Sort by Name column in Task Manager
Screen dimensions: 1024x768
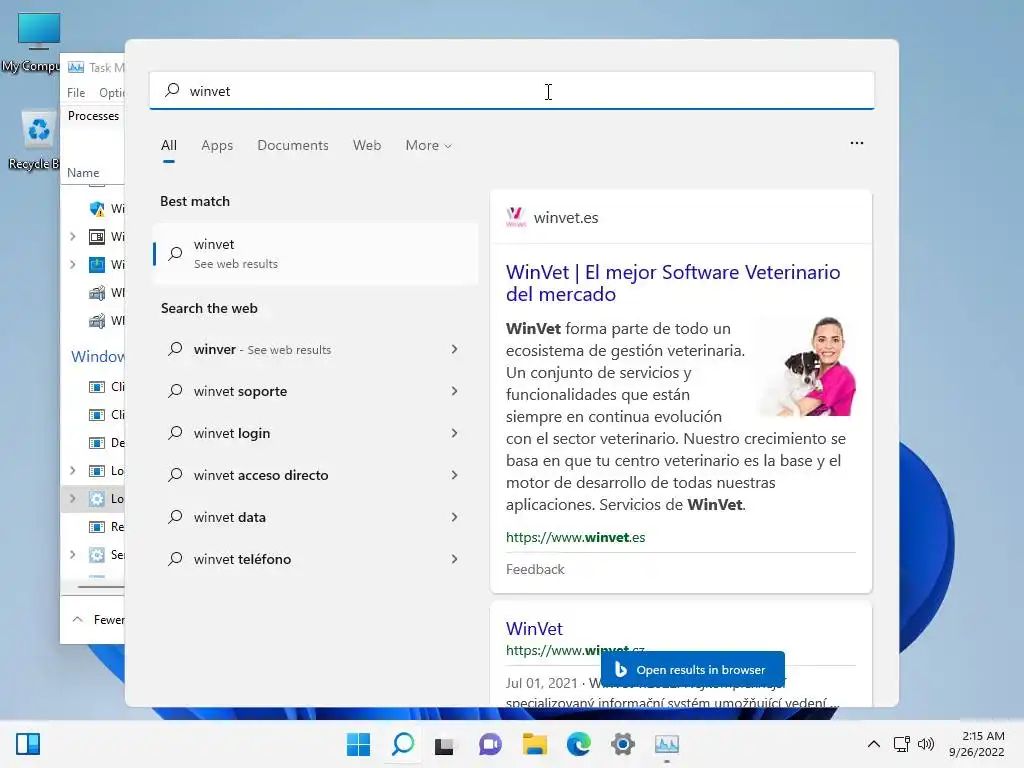(x=83, y=172)
